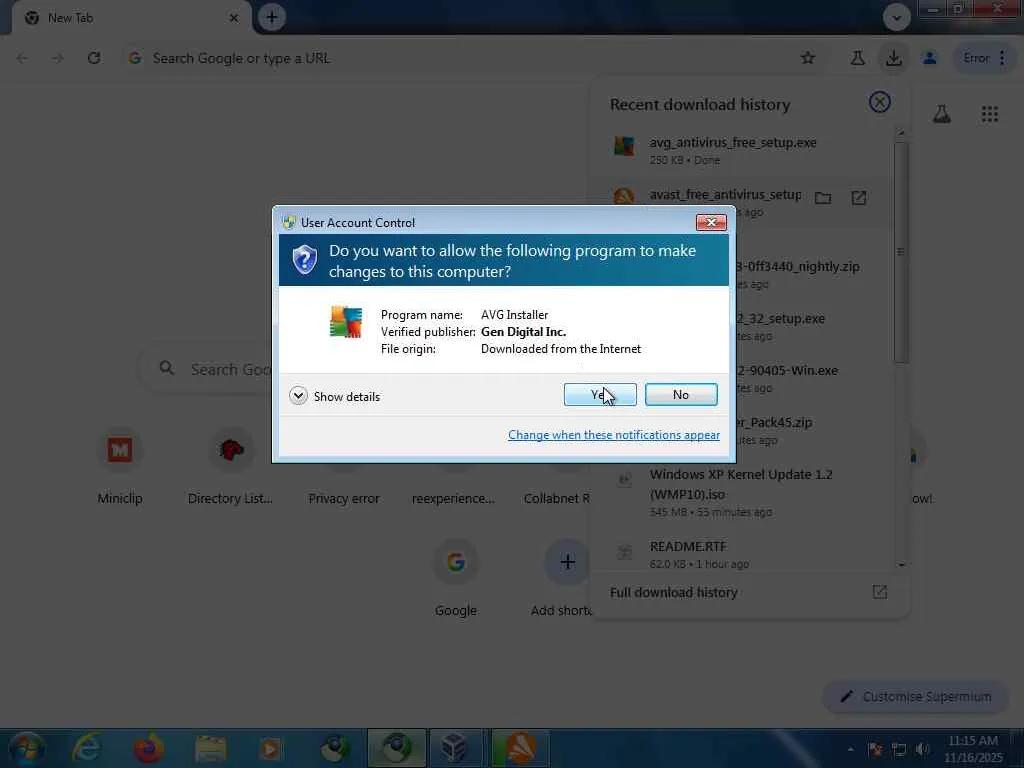Show avast setup file in folder

point(823,197)
